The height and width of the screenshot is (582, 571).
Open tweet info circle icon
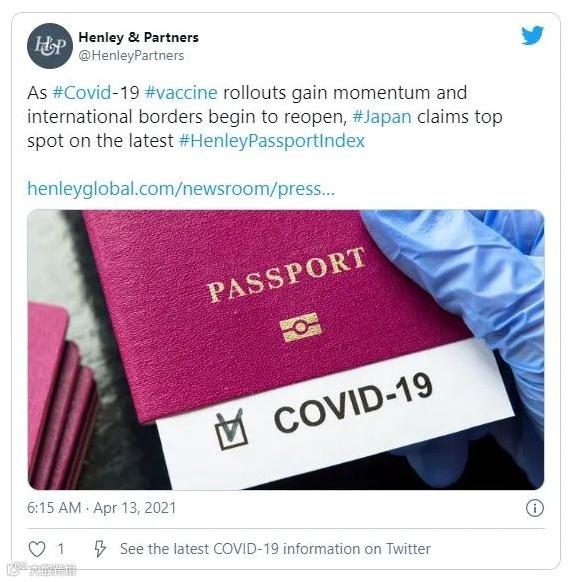tap(535, 508)
